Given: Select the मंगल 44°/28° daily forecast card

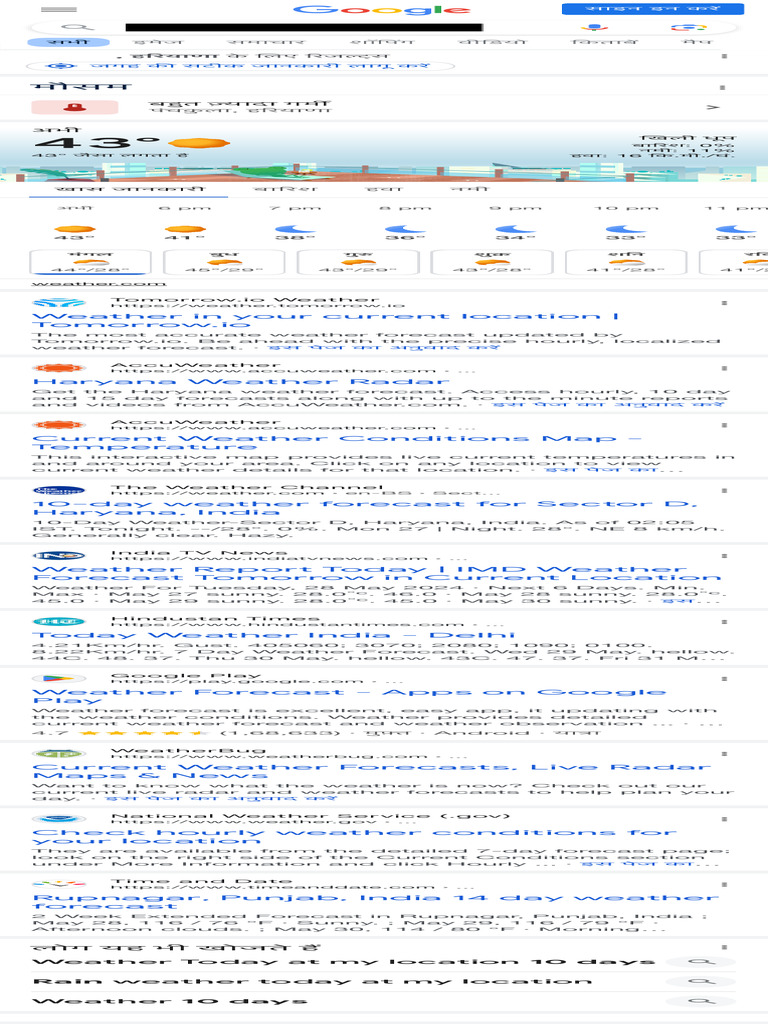Looking at the screenshot, I should [x=91, y=263].
